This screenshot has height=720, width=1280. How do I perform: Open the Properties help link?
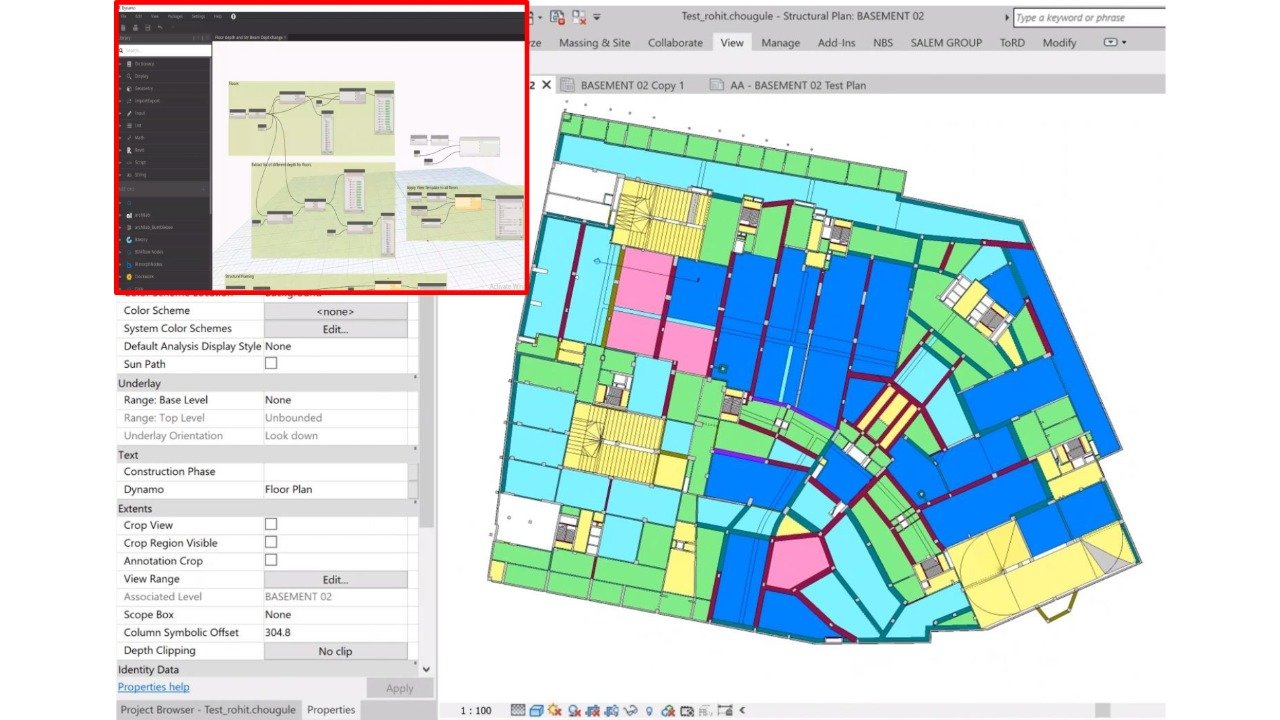pyautogui.click(x=153, y=687)
